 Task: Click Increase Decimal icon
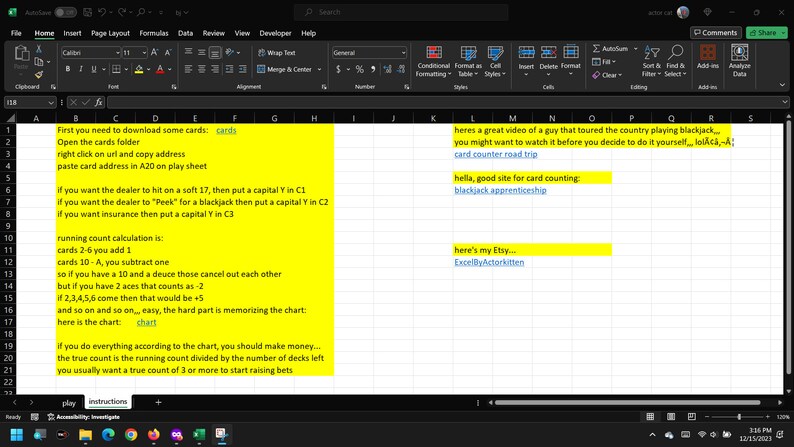point(387,69)
